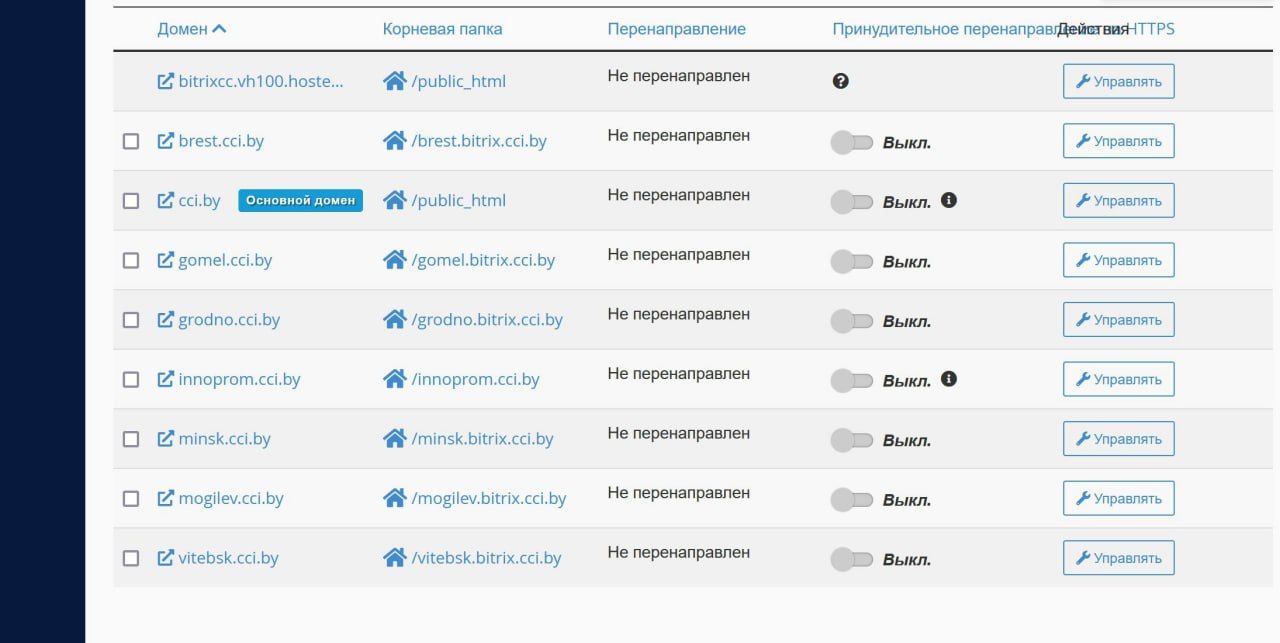Click Управлять button for innoprom.cci.by
1280x643 pixels.
(1118, 379)
